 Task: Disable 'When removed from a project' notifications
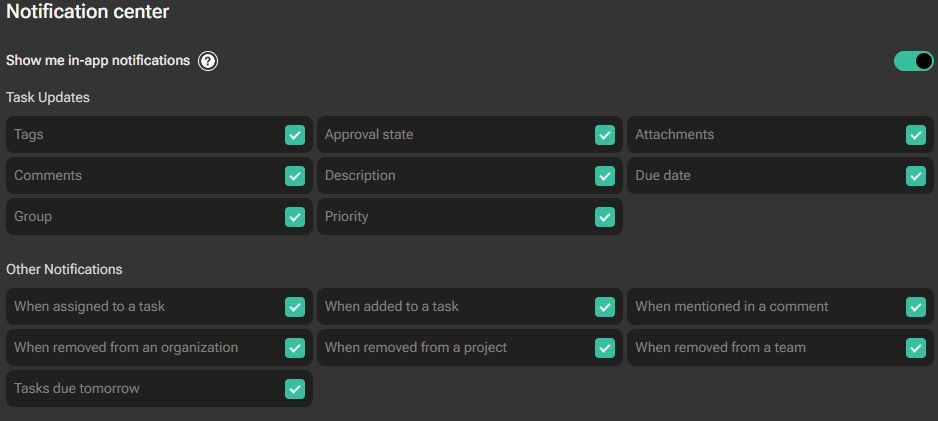pyautogui.click(x=605, y=348)
